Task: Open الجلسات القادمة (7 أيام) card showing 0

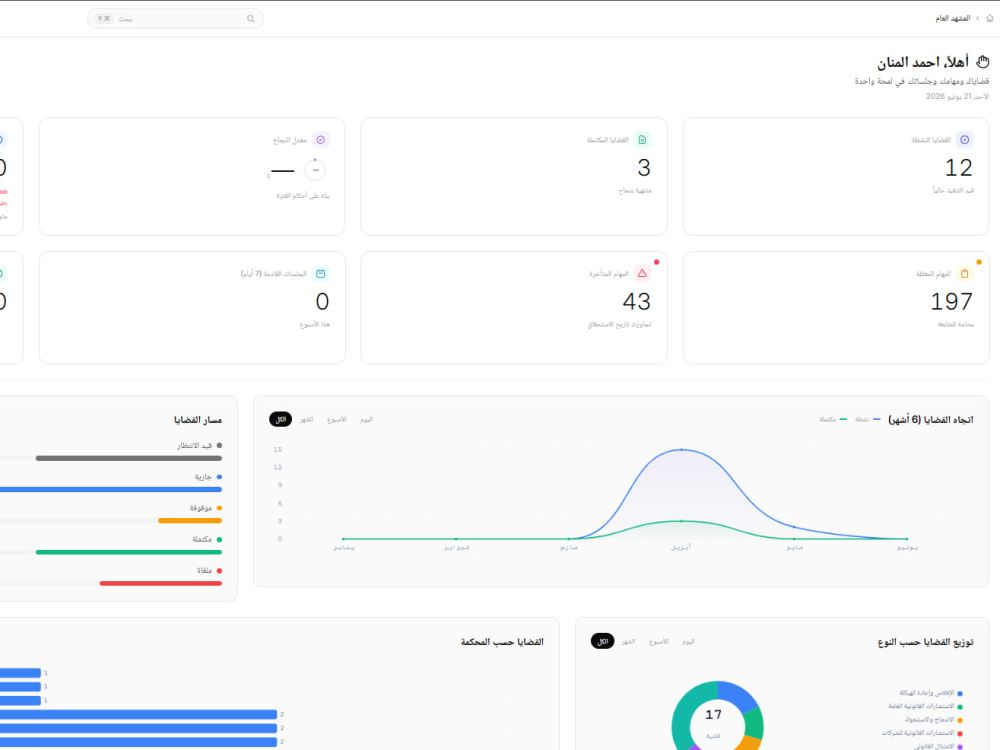Action: pos(192,307)
